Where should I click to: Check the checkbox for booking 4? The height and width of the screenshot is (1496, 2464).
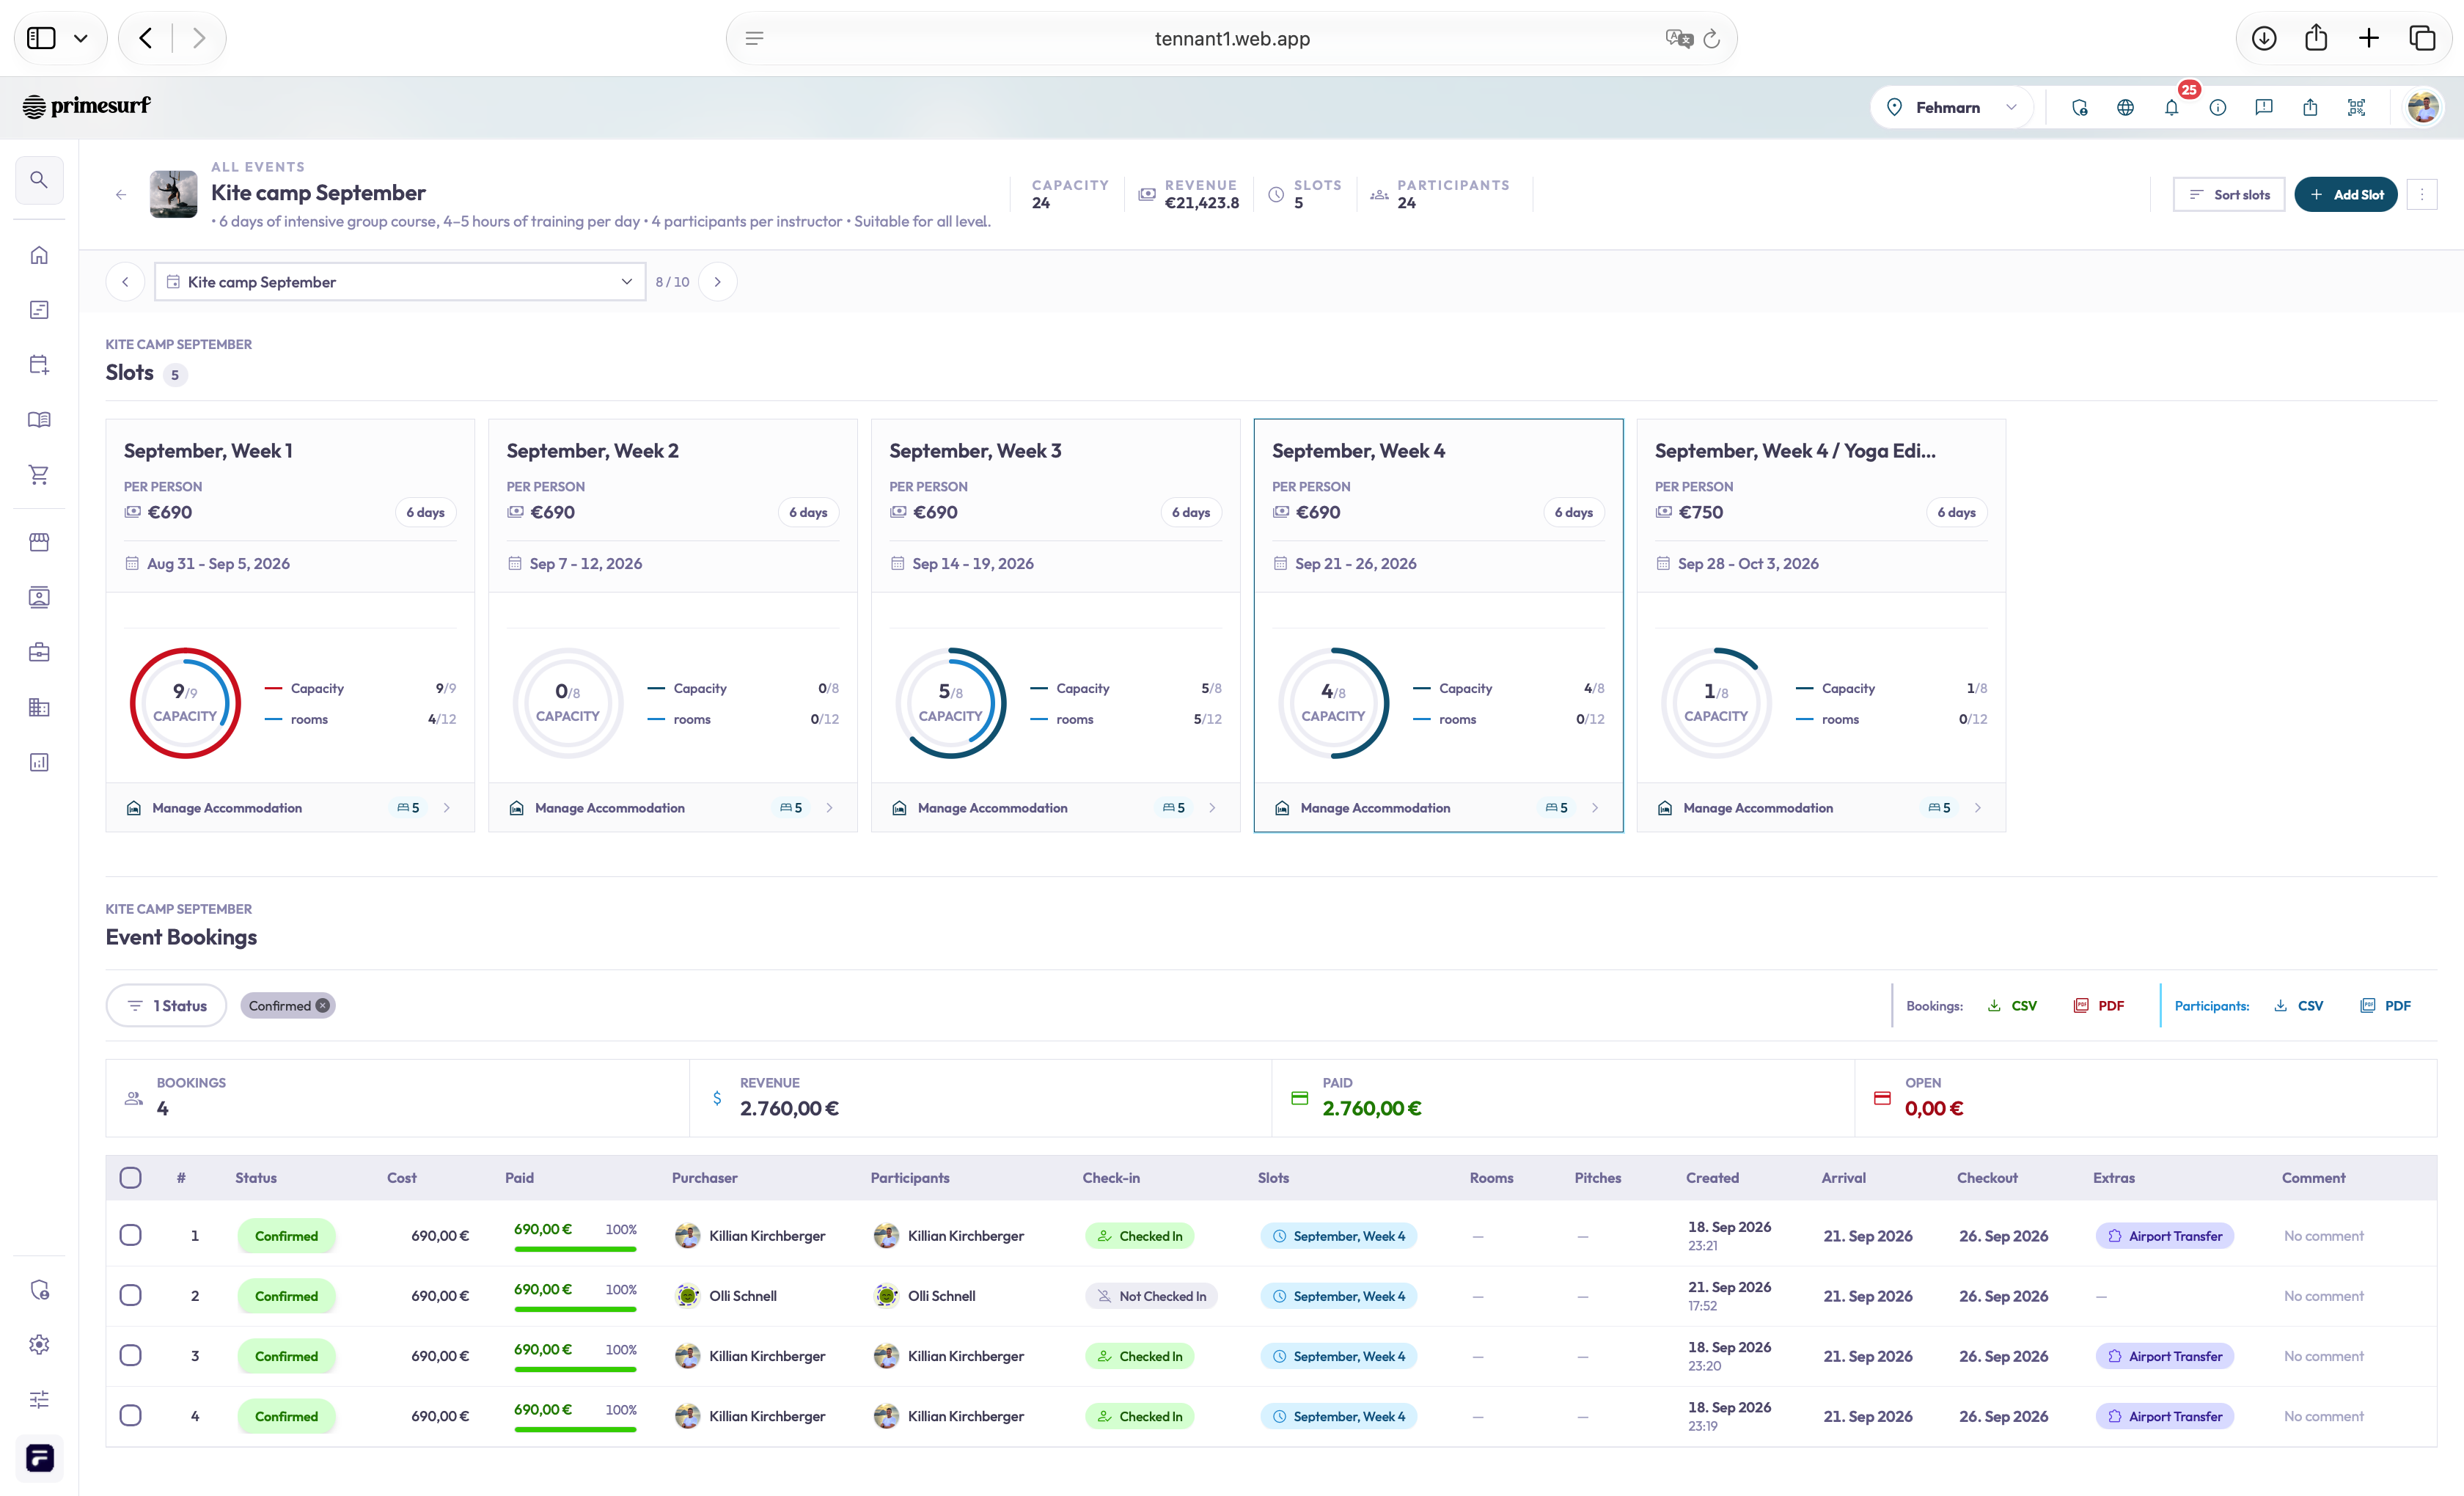pyautogui.click(x=130, y=1415)
